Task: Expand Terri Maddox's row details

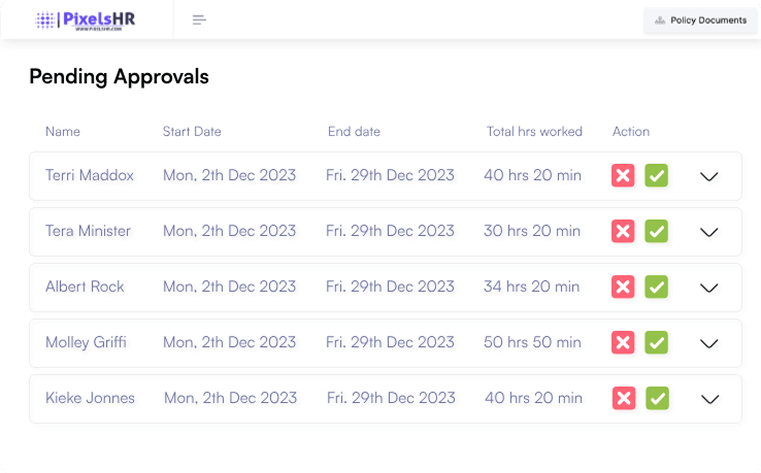Action: (x=709, y=177)
